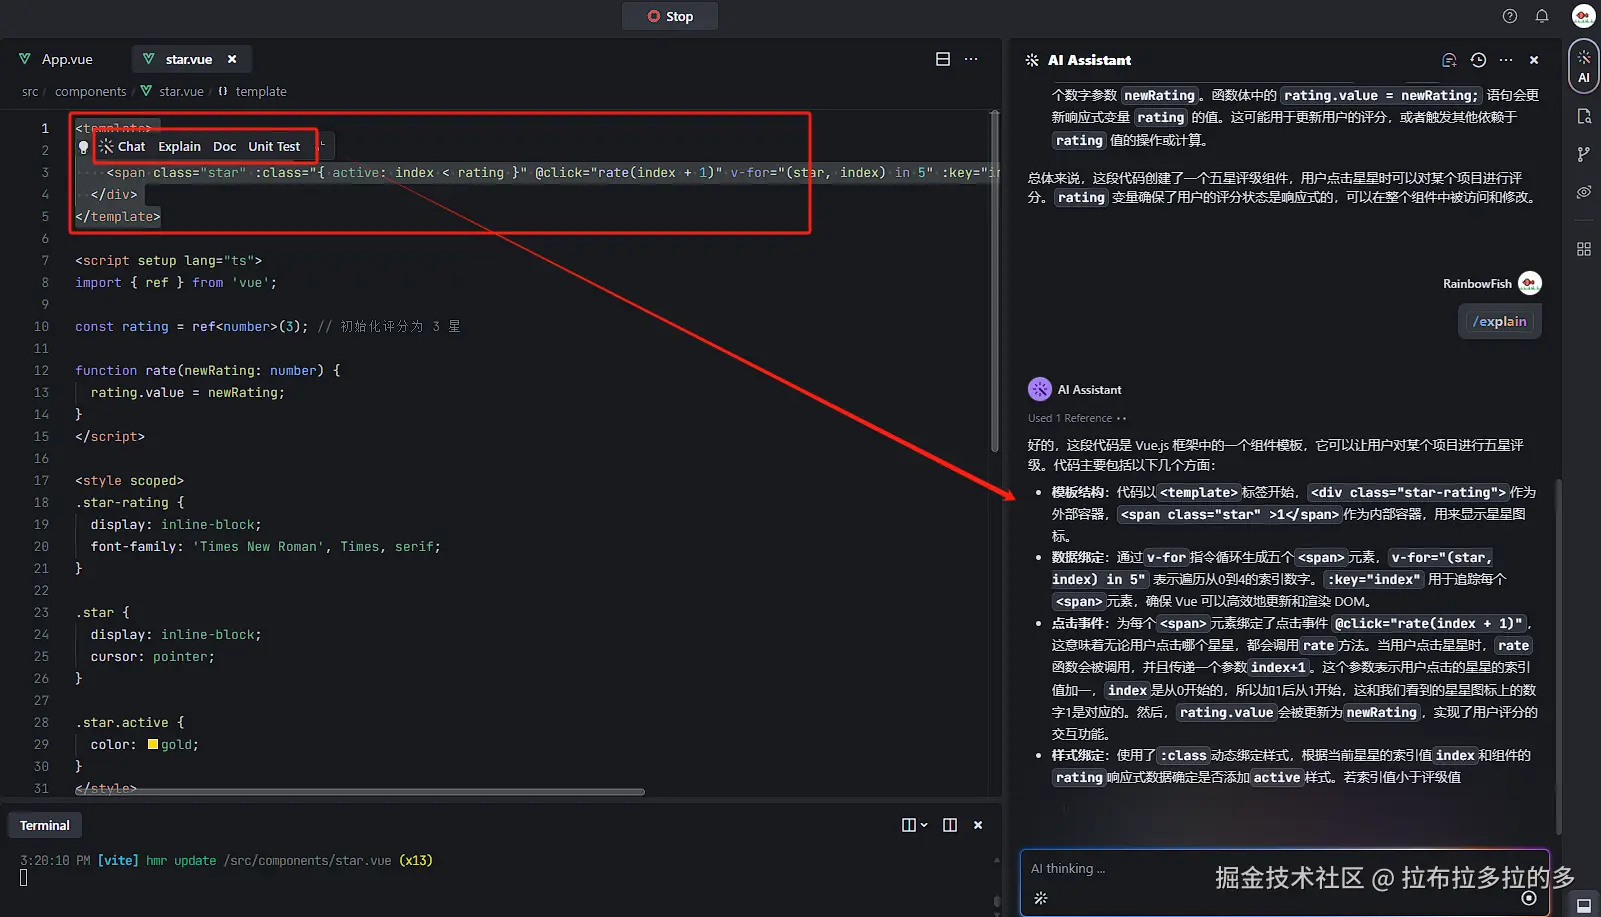Click the RainbowFish user avatar in chat
The height and width of the screenshot is (917, 1601).
1530,283
